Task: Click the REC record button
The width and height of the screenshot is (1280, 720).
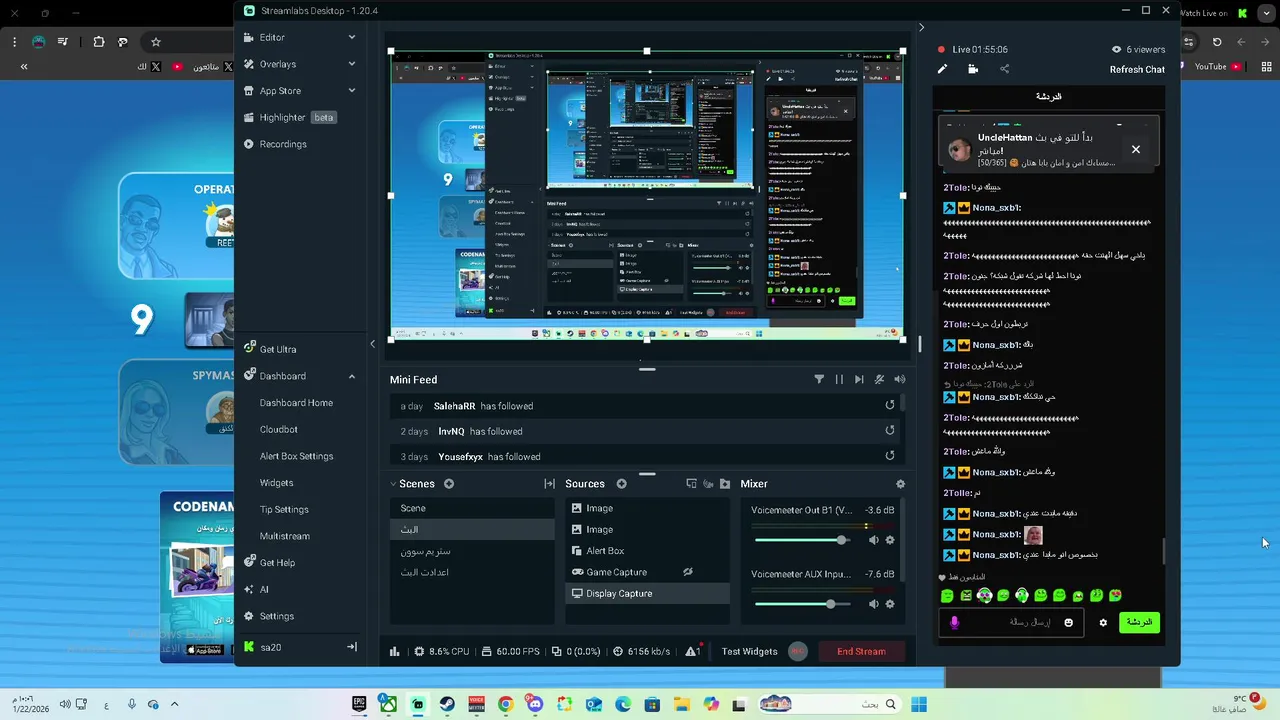Action: pyautogui.click(x=798, y=651)
